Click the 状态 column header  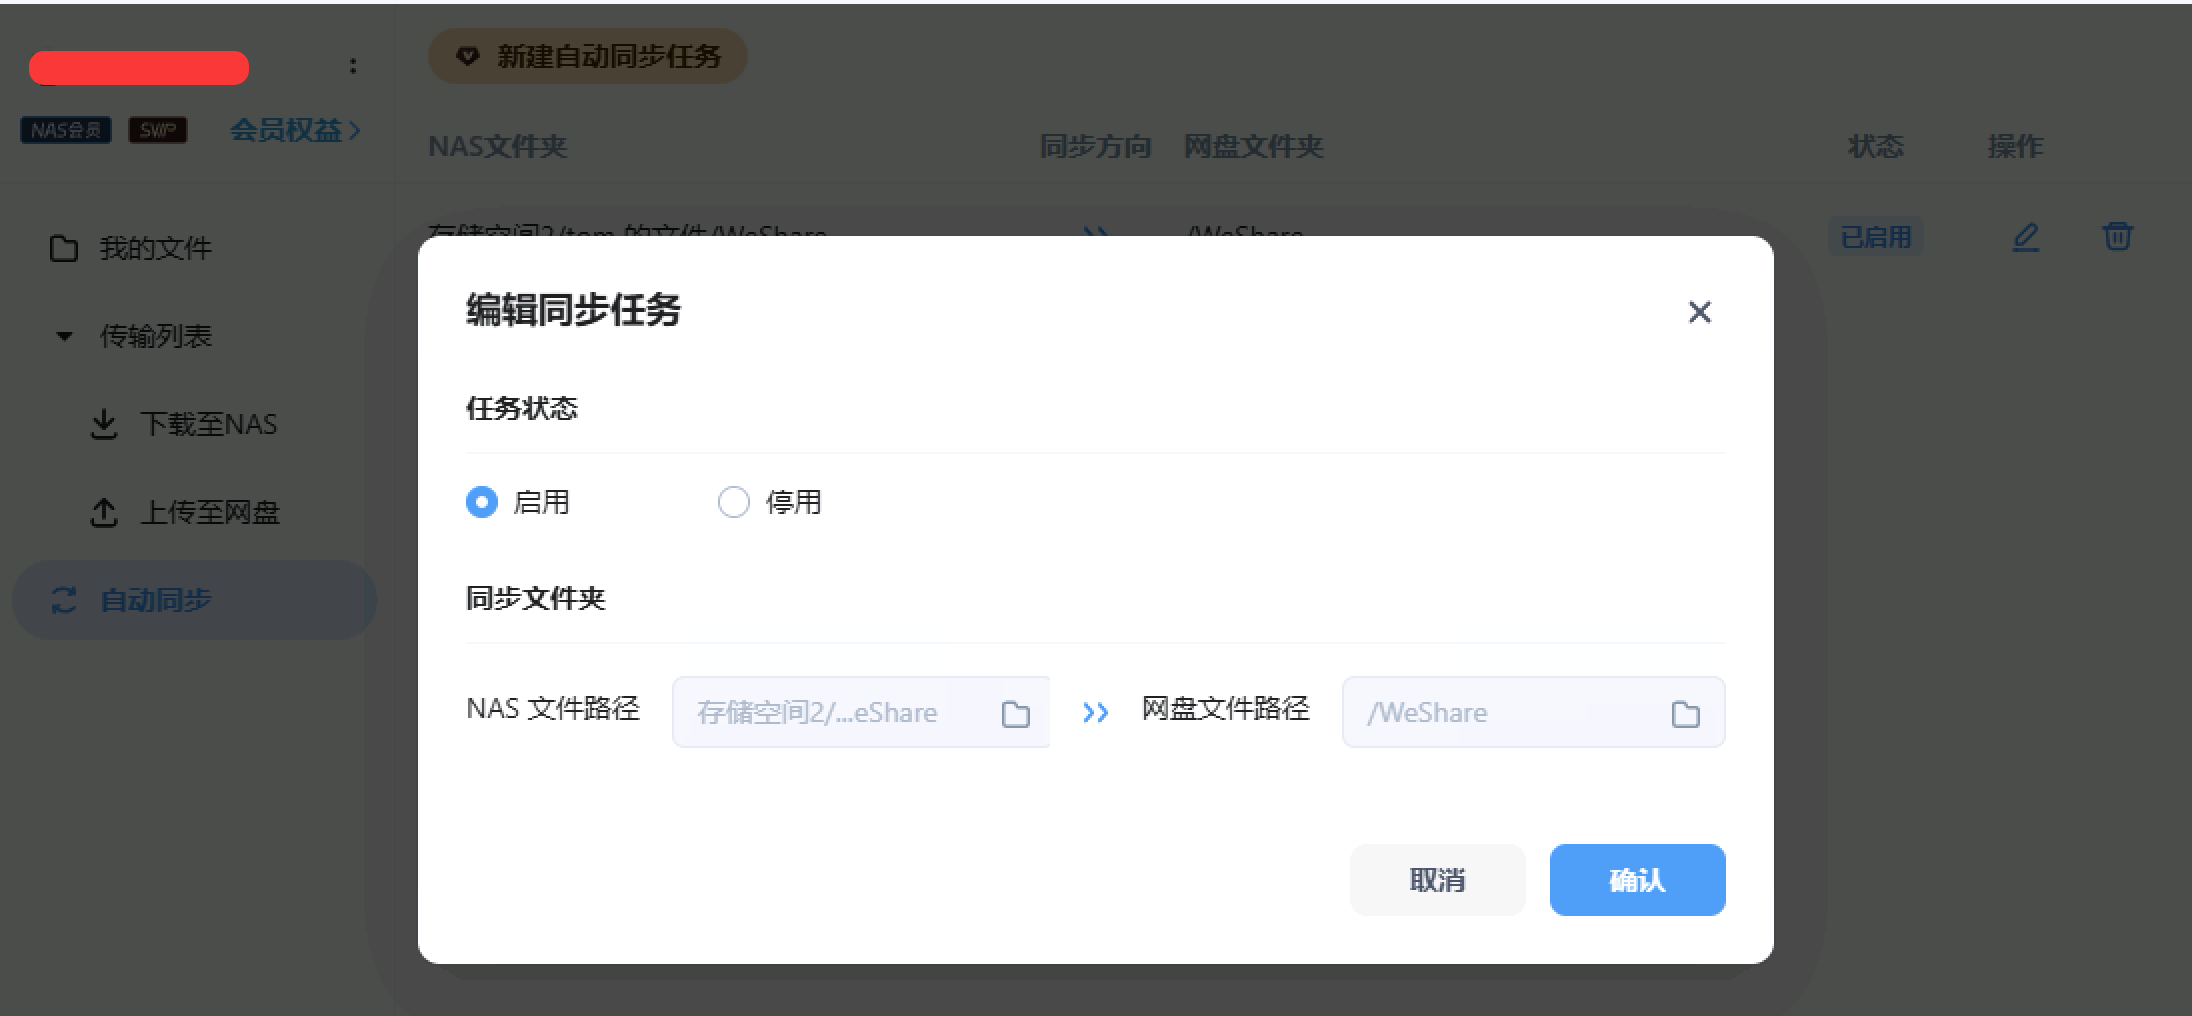click(1876, 146)
